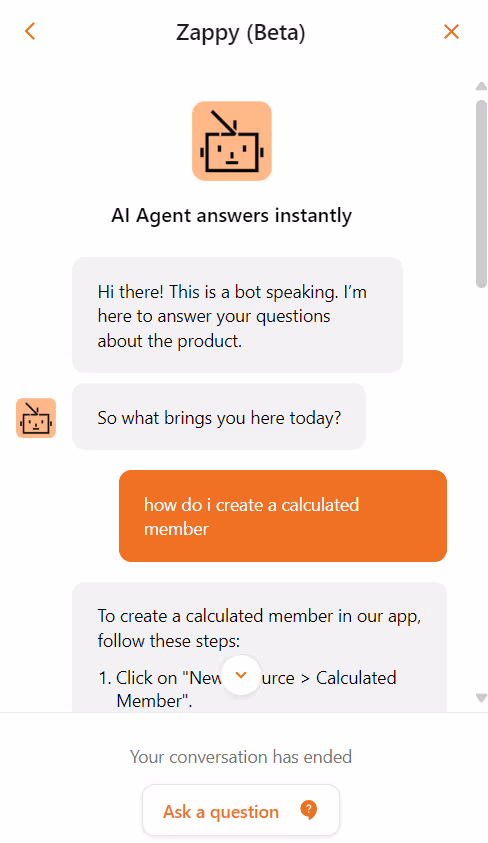
Task: Click the small robot avatar beside the message
Action: [x=35, y=418]
